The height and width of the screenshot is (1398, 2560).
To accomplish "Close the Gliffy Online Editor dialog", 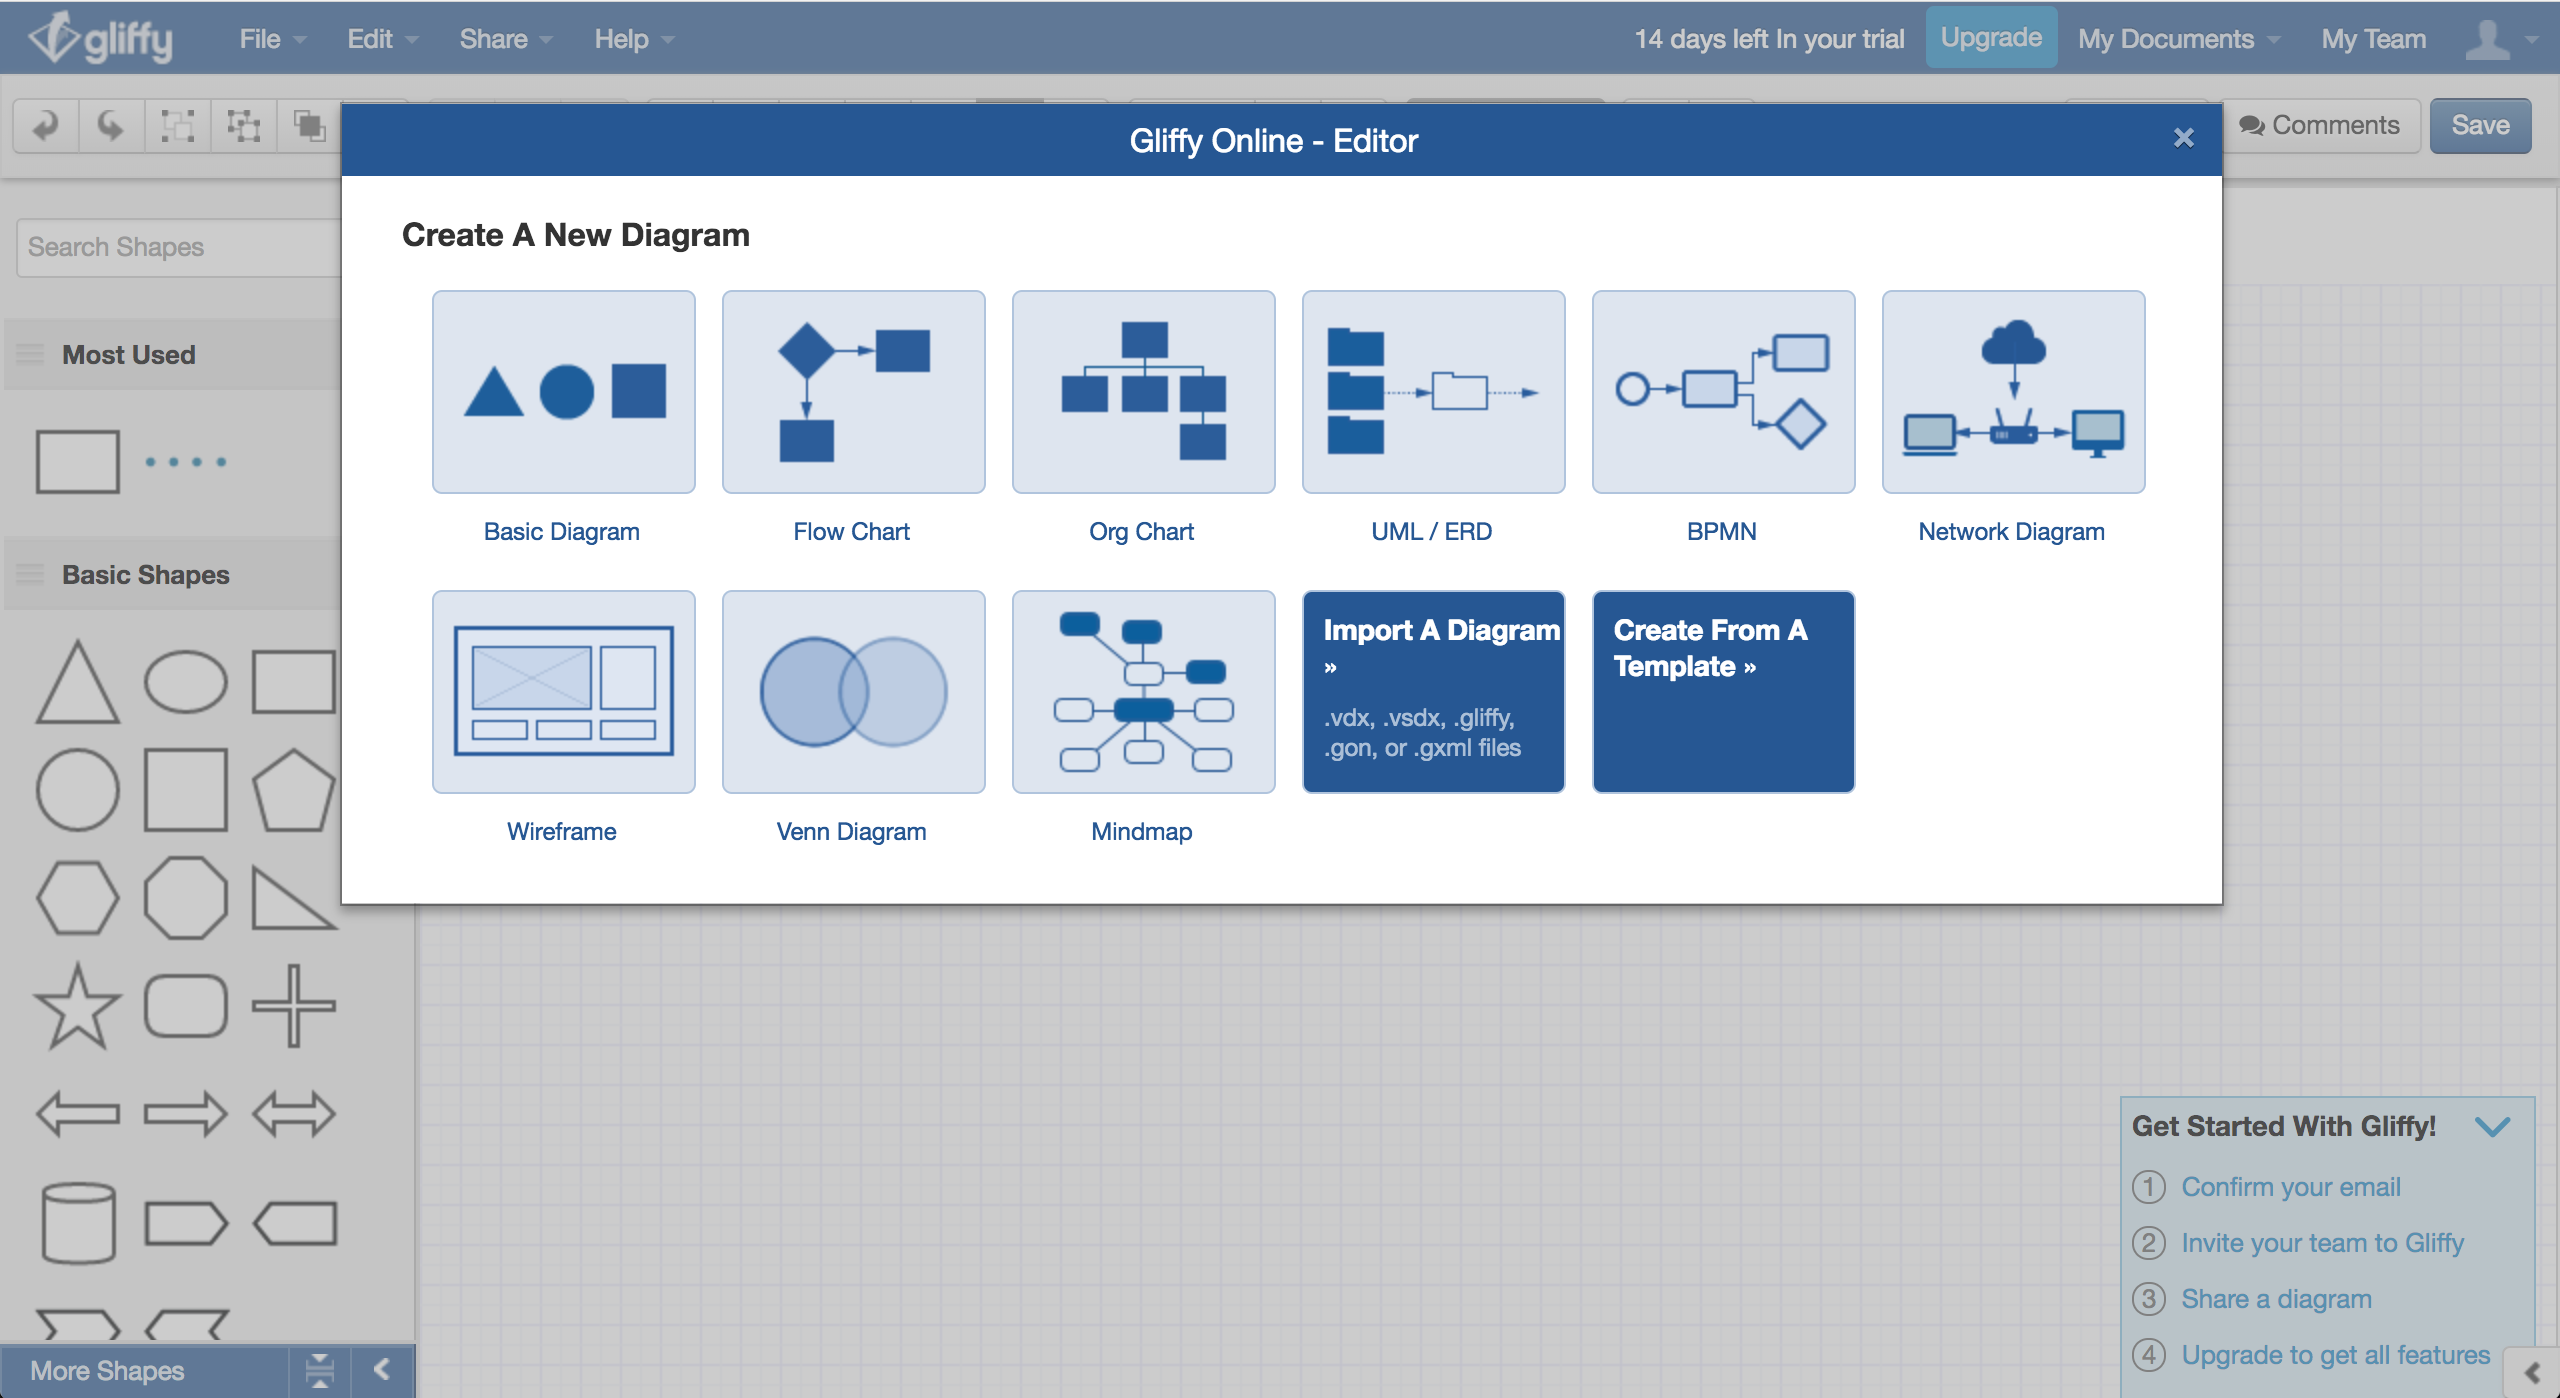I will tap(2183, 138).
